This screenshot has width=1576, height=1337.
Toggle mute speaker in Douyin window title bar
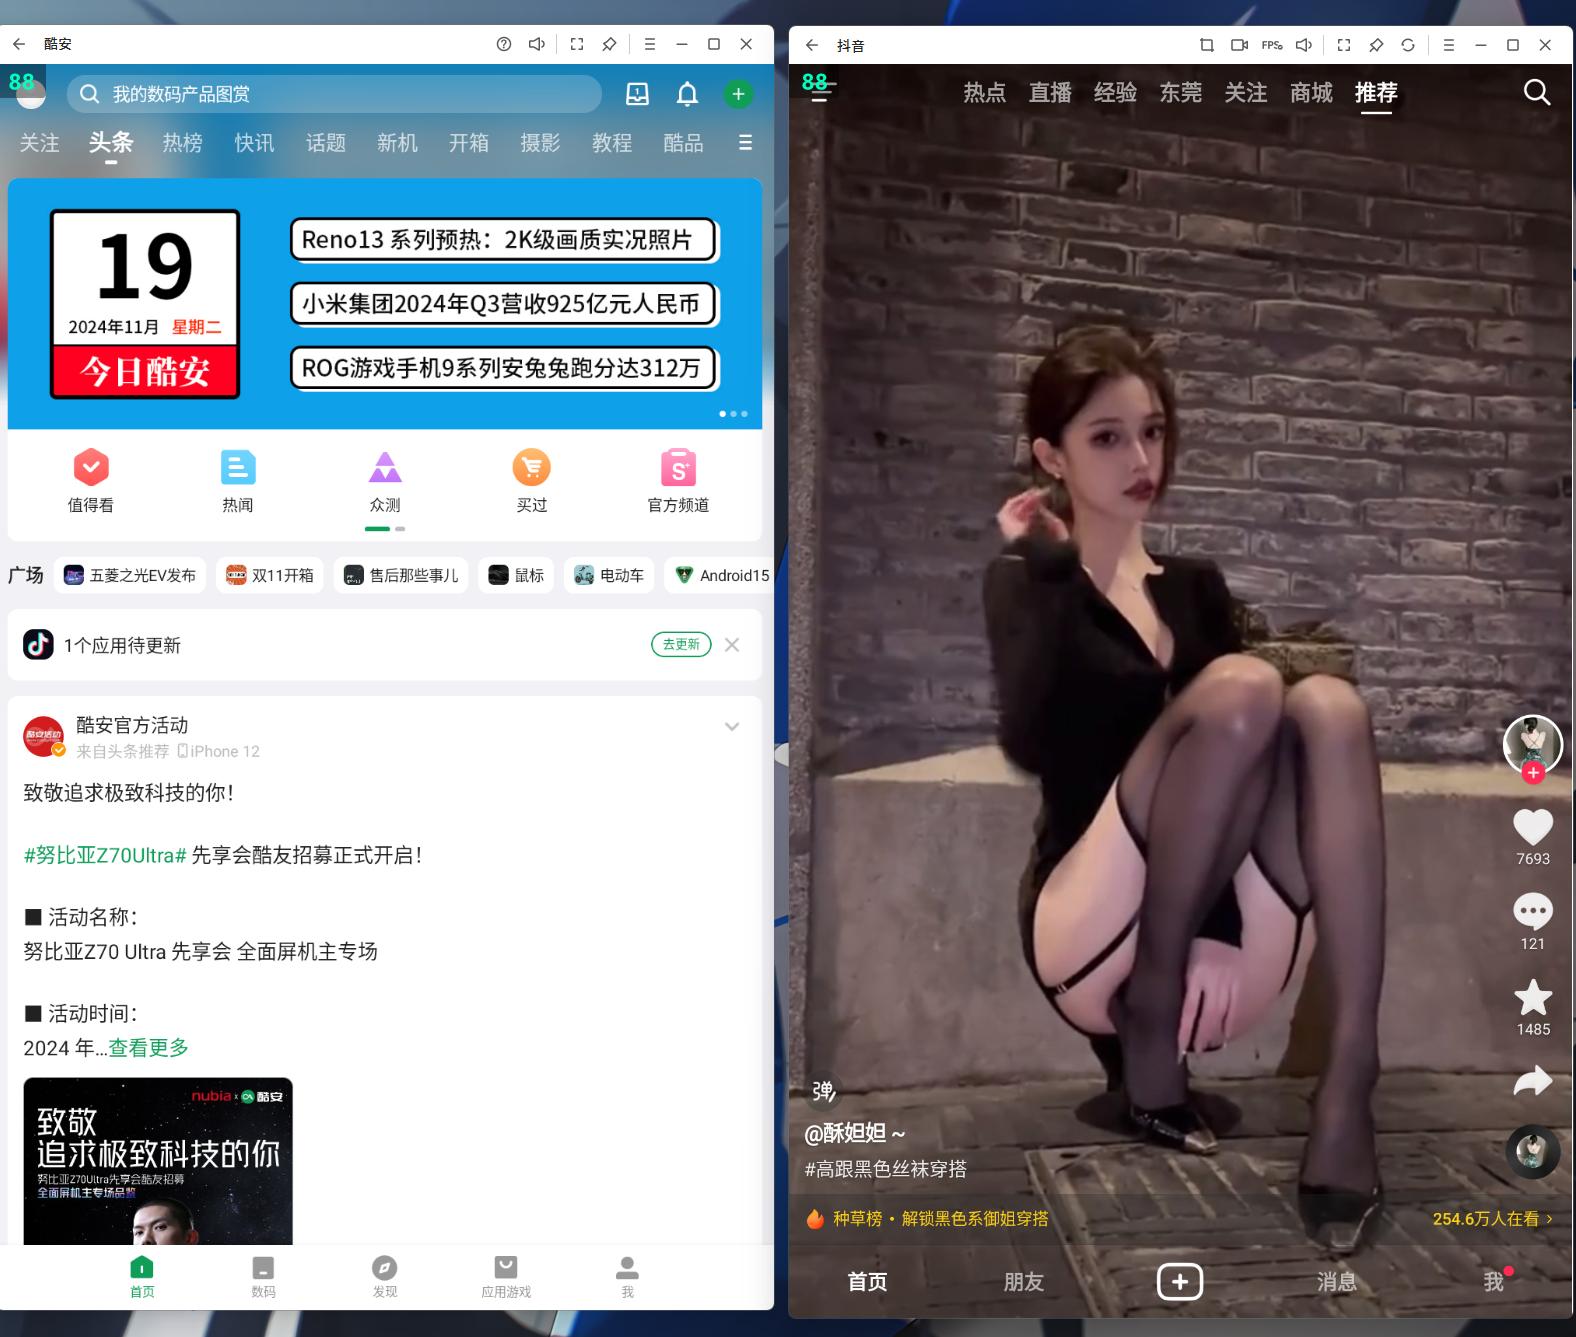click(x=1304, y=45)
